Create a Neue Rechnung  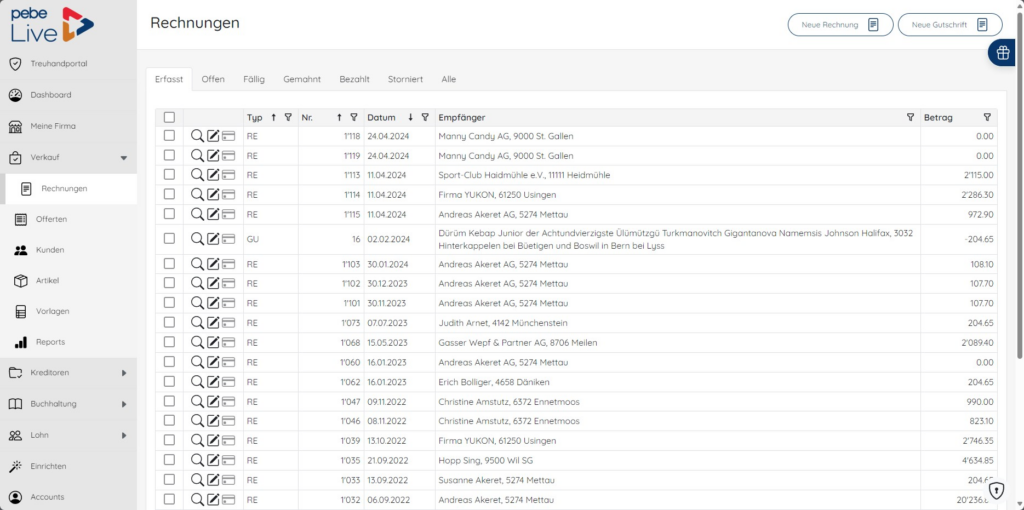click(840, 25)
